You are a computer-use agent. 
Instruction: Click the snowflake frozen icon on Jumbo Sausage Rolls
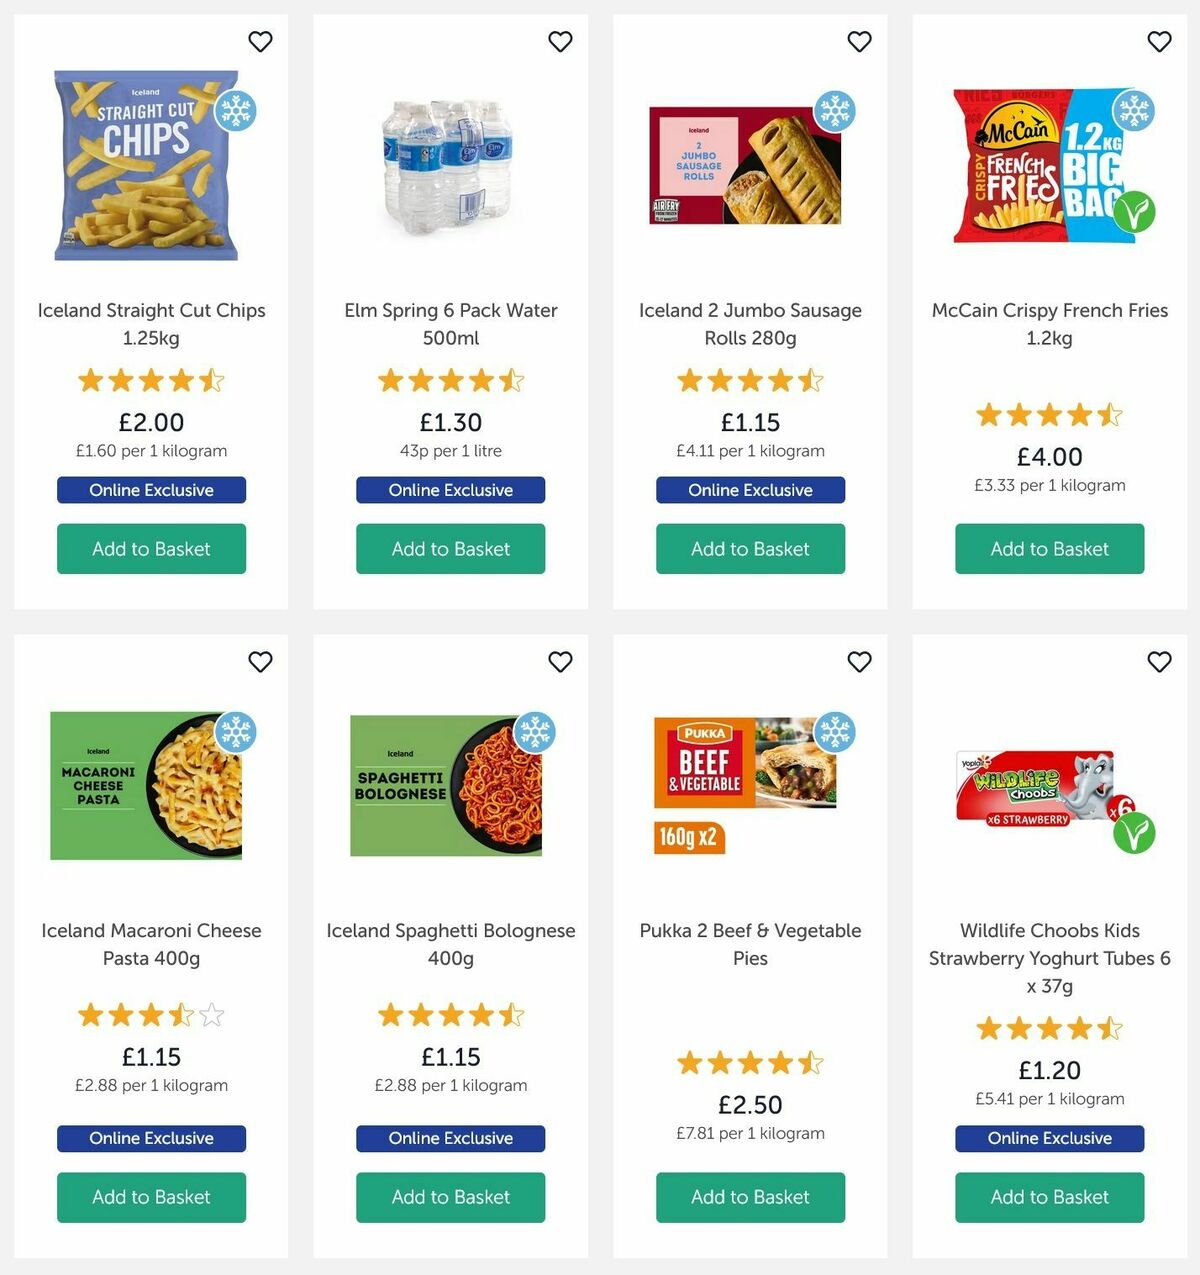point(835,113)
